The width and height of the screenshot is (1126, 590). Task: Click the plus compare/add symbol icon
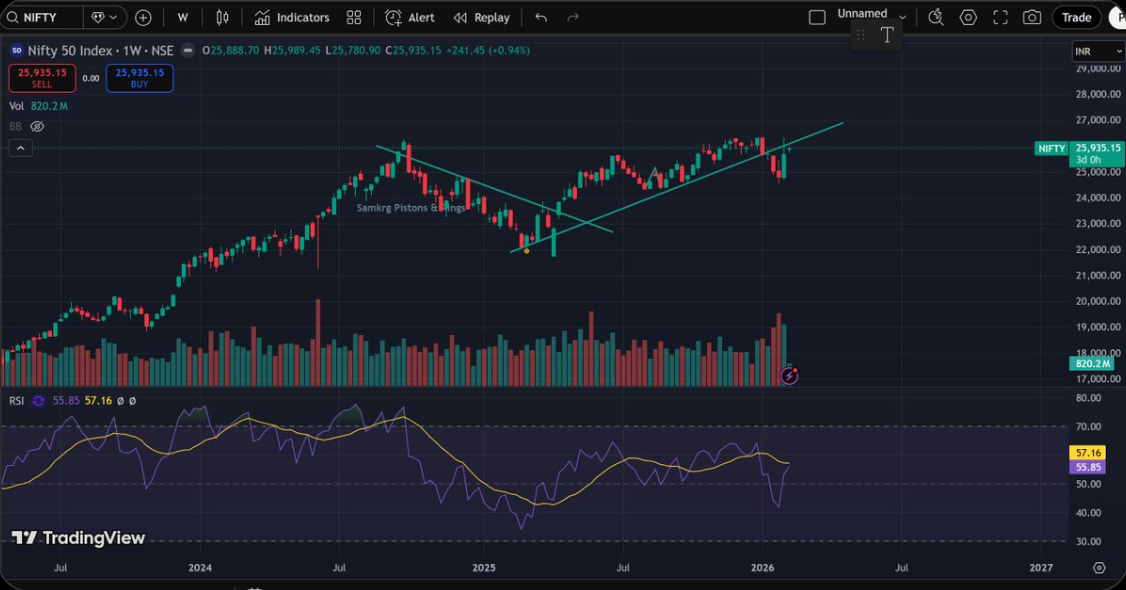click(x=143, y=17)
